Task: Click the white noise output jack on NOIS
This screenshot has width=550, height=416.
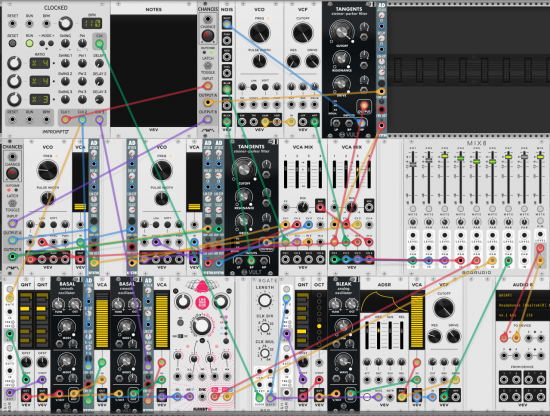Action: point(227,24)
